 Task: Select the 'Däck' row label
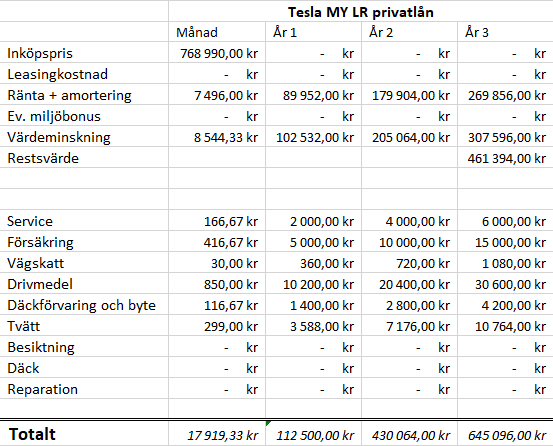(x=84, y=368)
